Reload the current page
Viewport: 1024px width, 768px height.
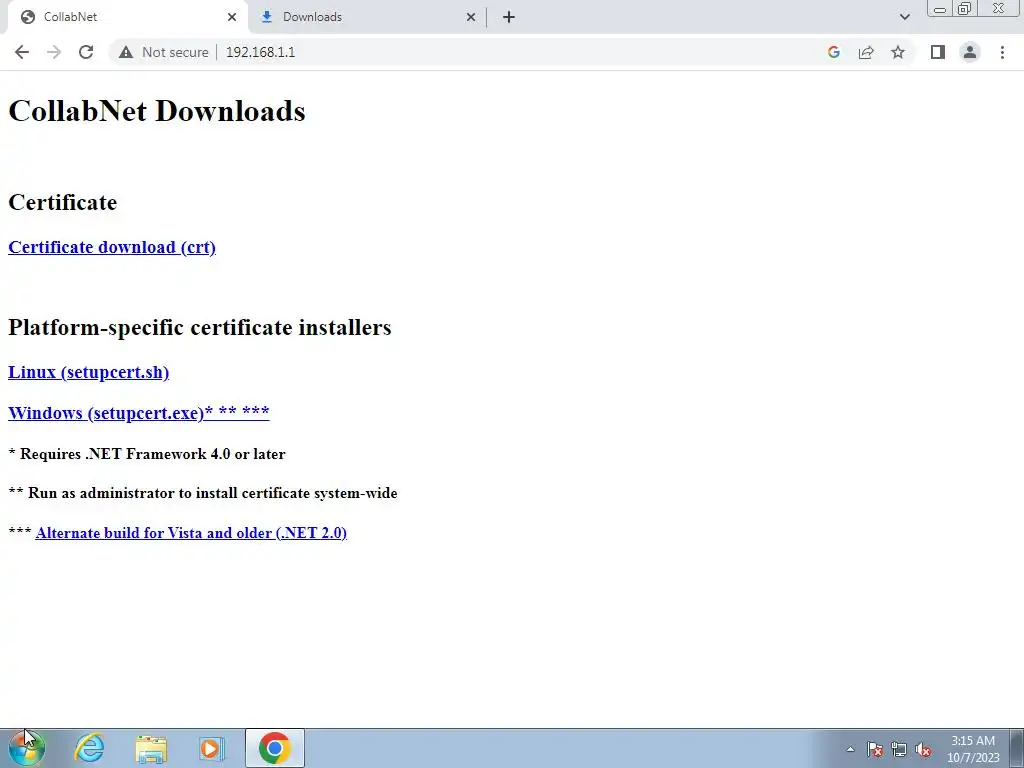(x=86, y=52)
